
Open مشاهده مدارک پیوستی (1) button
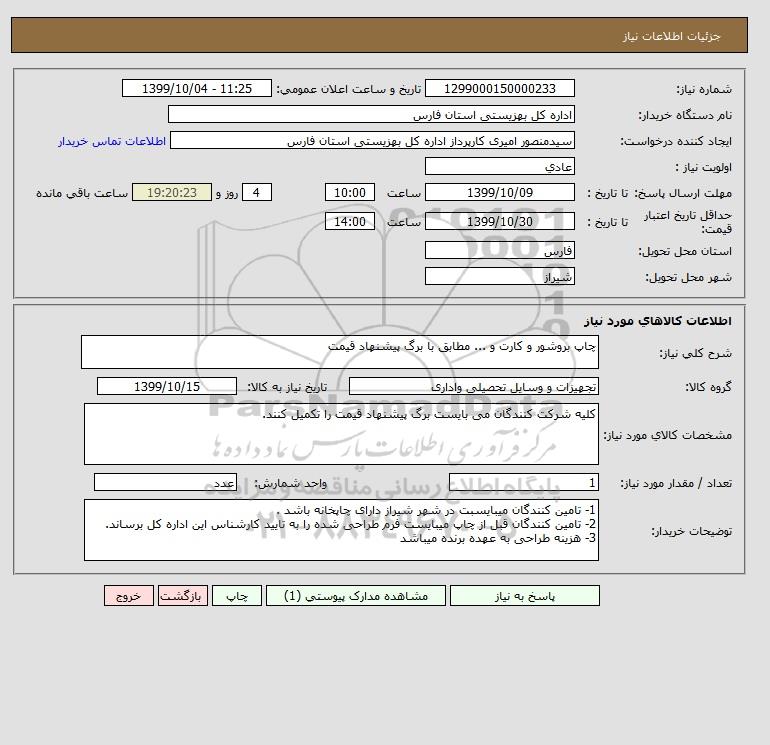pos(356,596)
